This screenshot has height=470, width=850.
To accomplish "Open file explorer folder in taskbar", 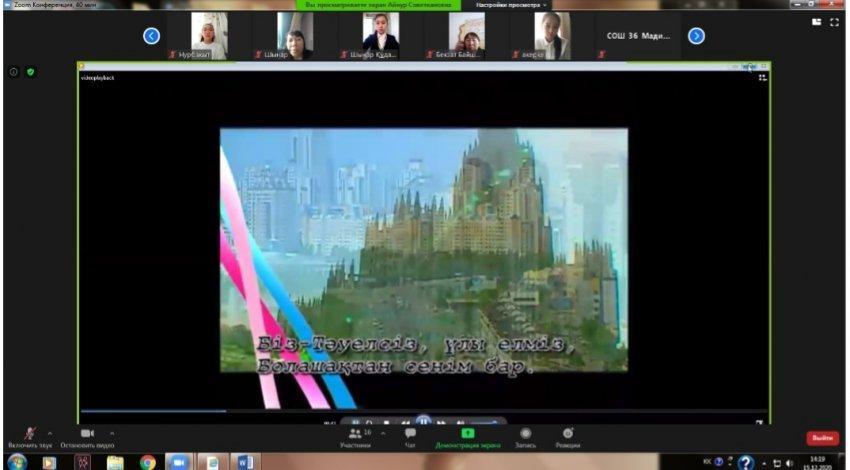I will pyautogui.click(x=115, y=462).
